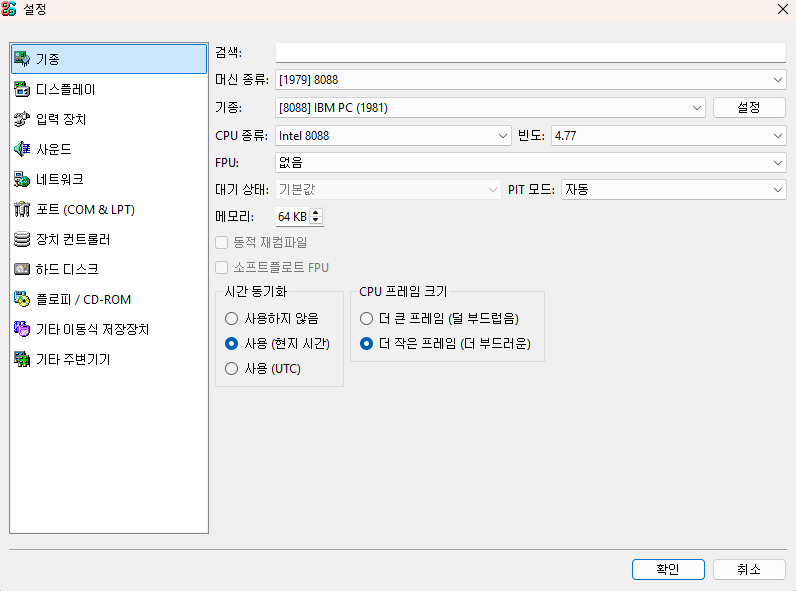
Task: Select Floppy / CD-ROM (플로피) icon
Action: pos(21,299)
